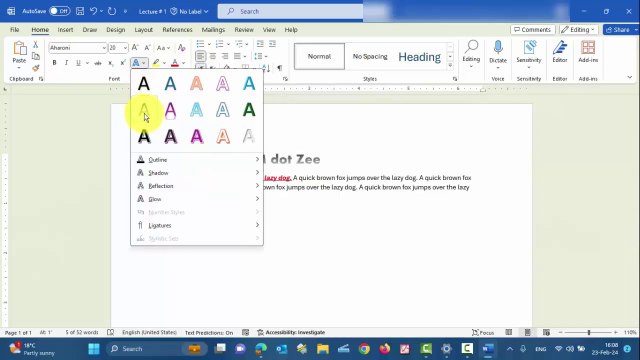
Task: Click the Paste clipboard icon
Action: pos(19,49)
